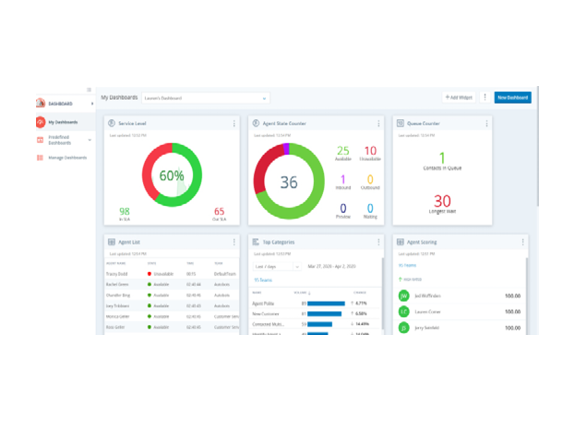Screen dimensions: 575x432
Task: Click the My Dashboards gauge icon
Action: pyautogui.click(x=40, y=122)
